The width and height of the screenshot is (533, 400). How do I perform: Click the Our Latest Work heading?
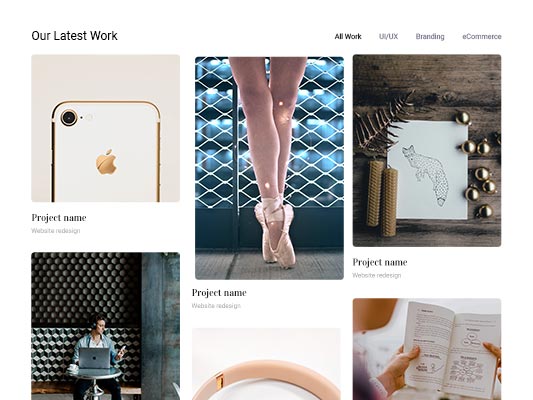coord(74,36)
